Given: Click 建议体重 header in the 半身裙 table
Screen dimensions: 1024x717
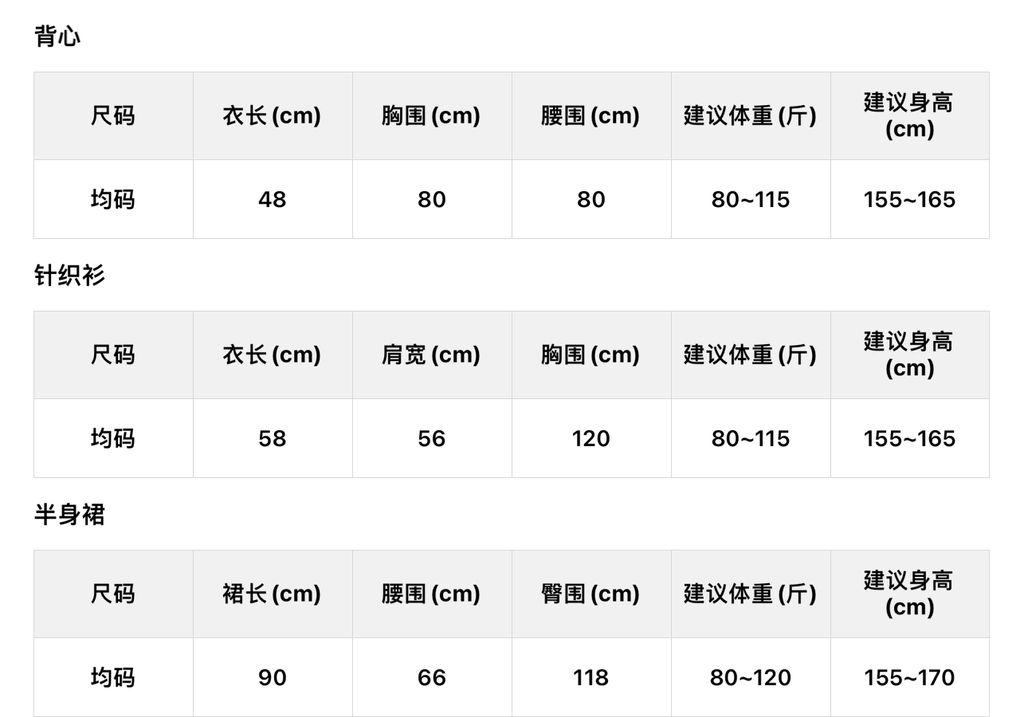Looking at the screenshot, I should click(x=750, y=594).
